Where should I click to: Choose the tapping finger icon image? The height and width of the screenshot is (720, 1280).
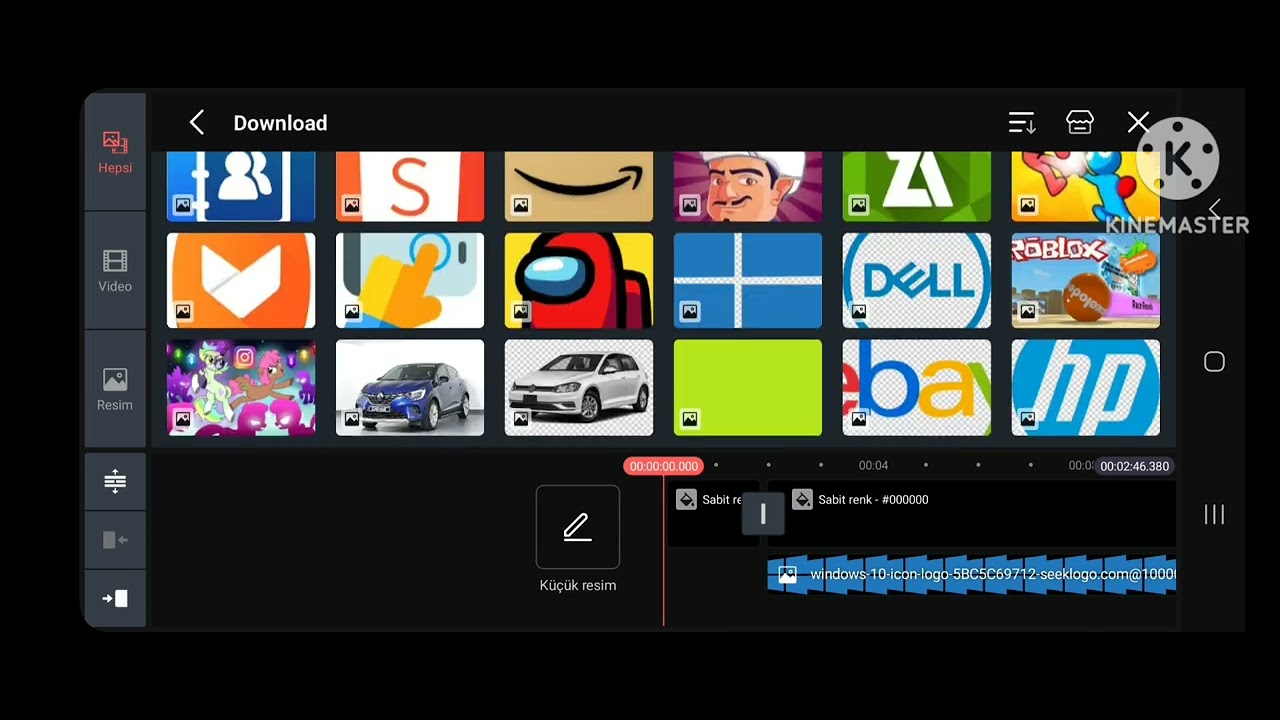pyautogui.click(x=410, y=281)
